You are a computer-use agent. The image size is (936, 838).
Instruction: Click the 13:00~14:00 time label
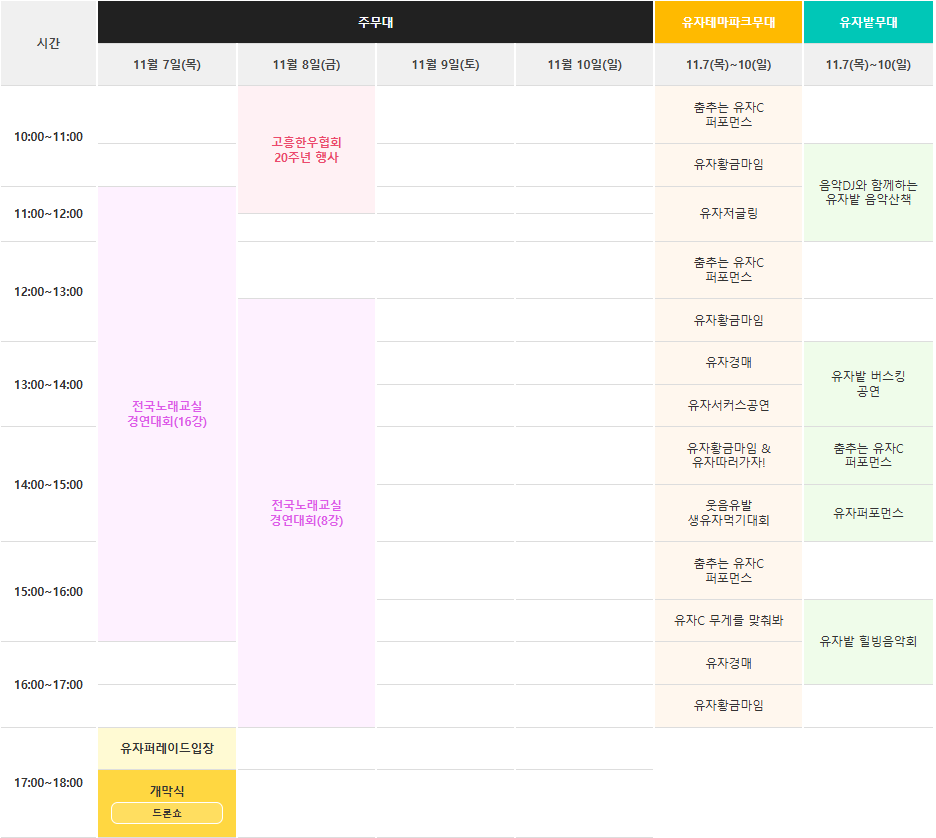tap(48, 384)
